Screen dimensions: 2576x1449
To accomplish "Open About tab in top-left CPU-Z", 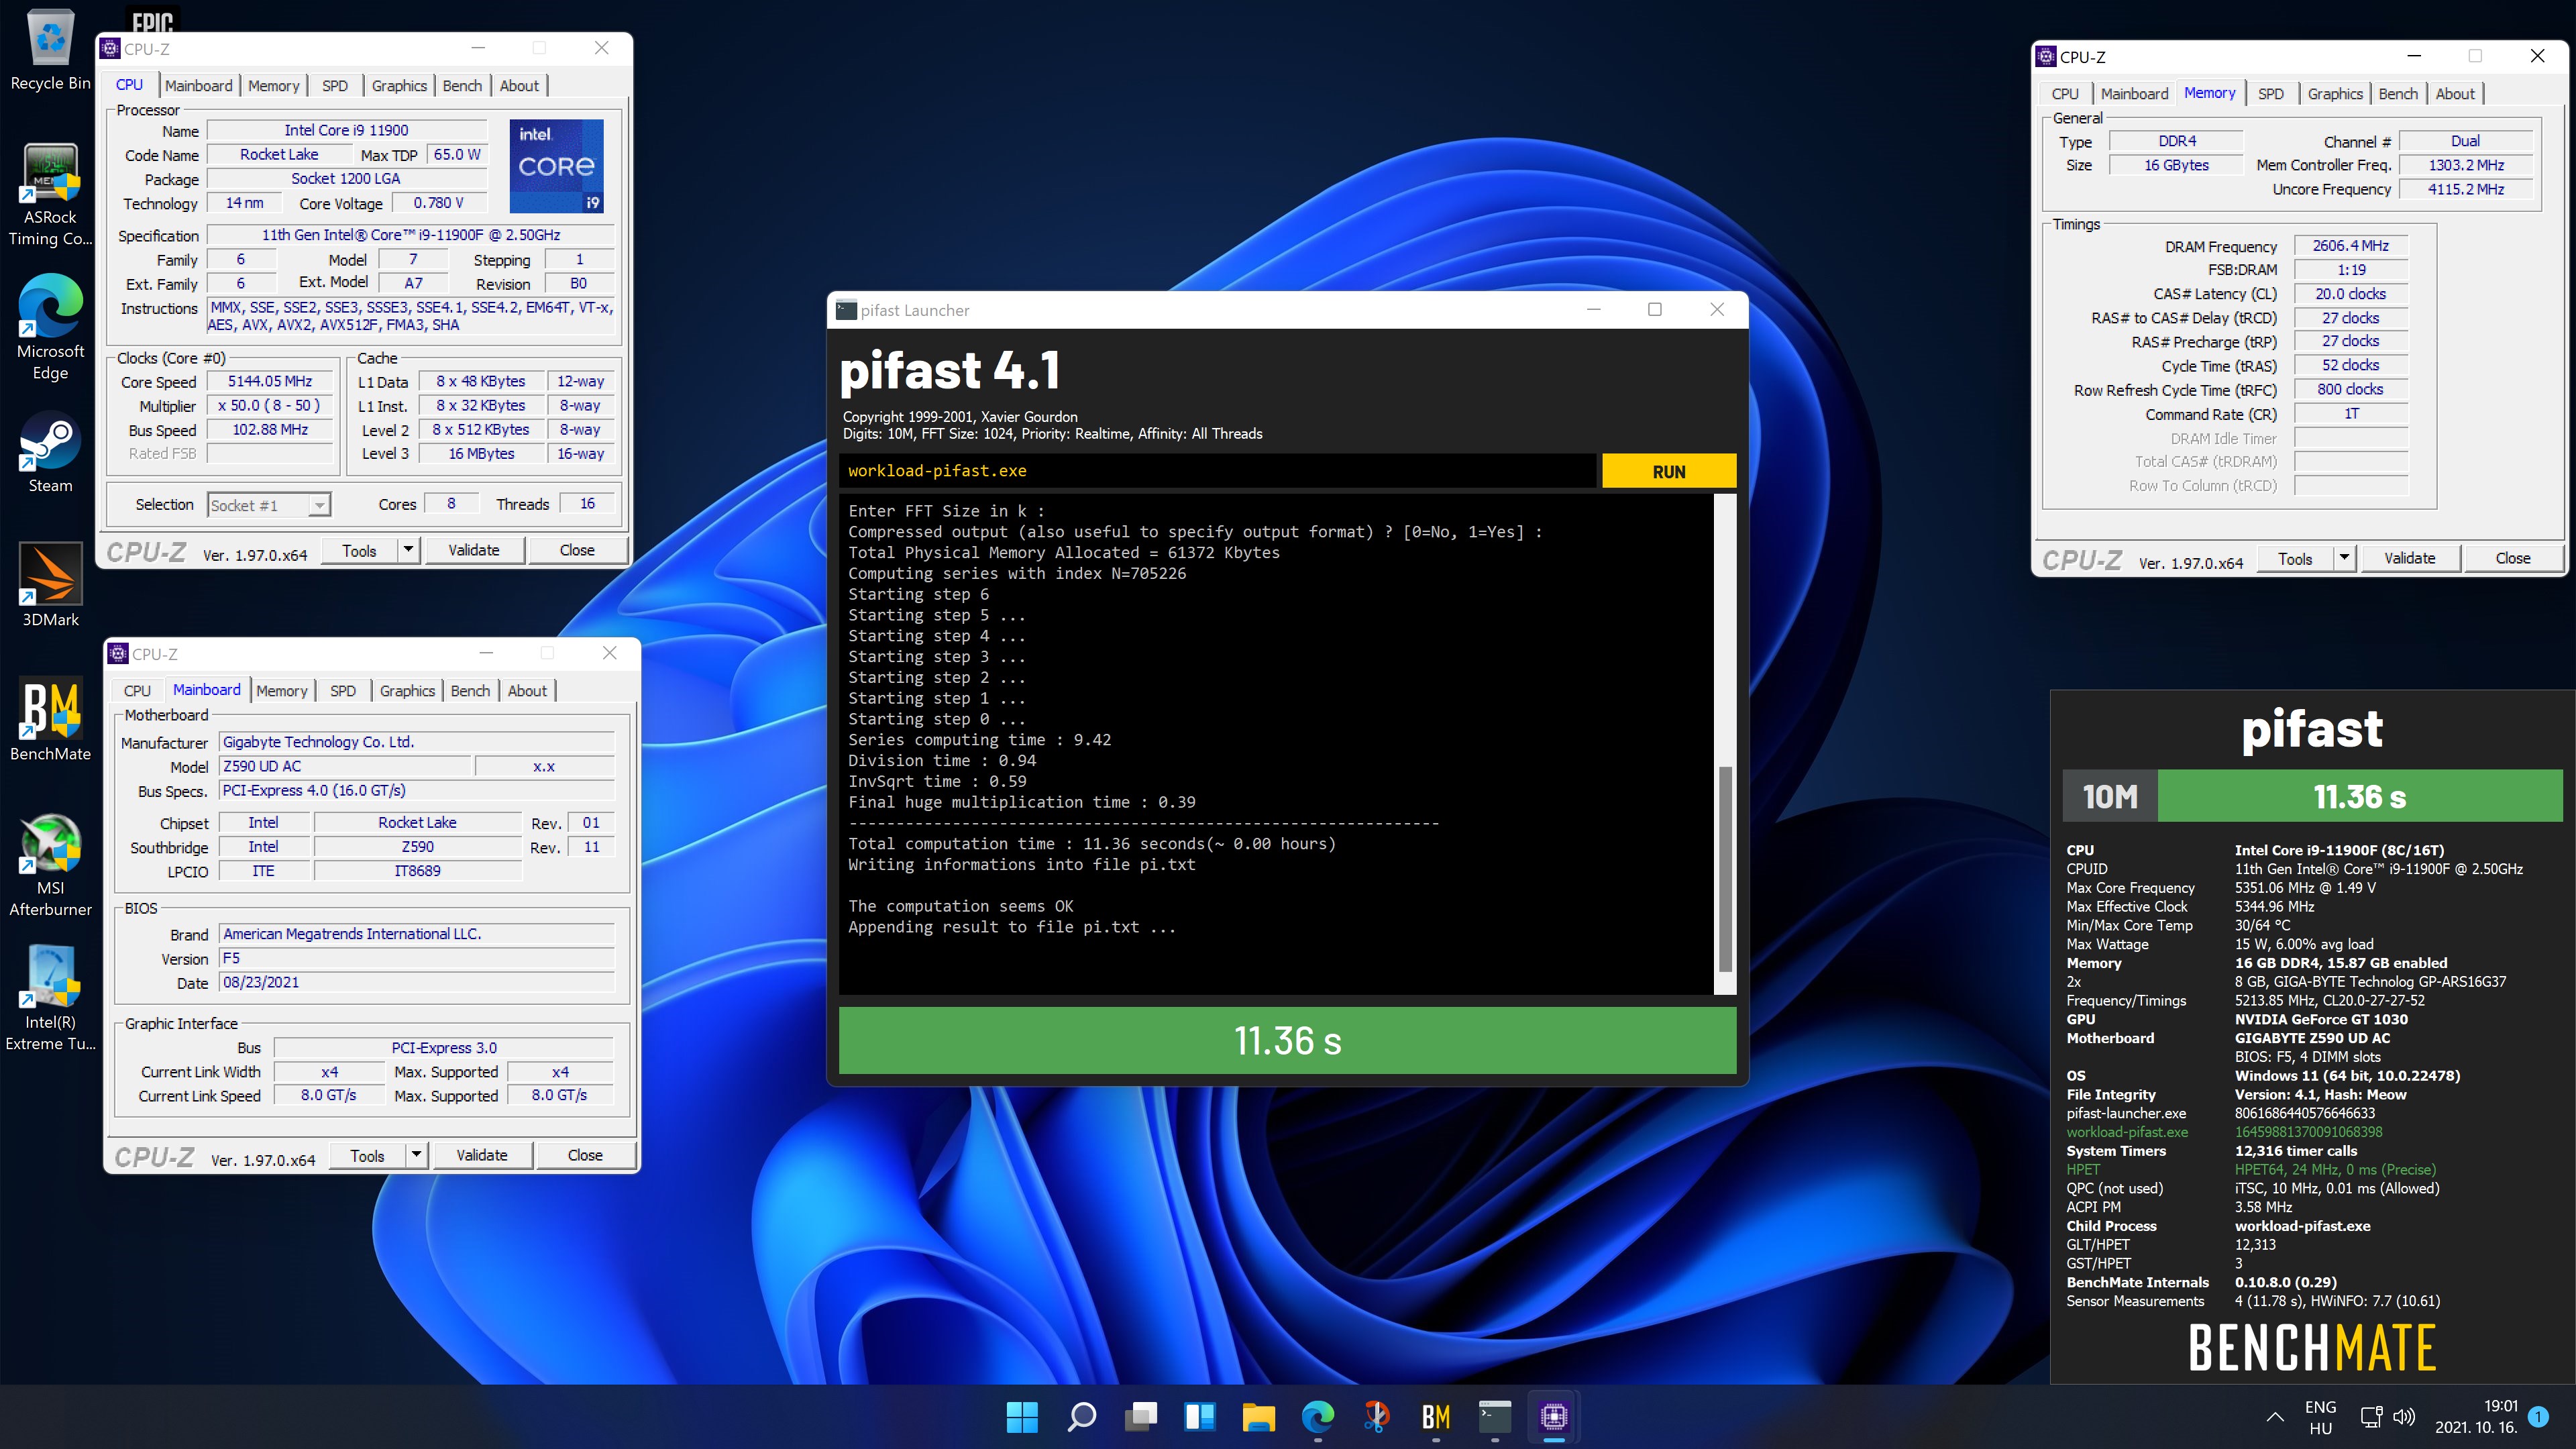I will [x=519, y=86].
